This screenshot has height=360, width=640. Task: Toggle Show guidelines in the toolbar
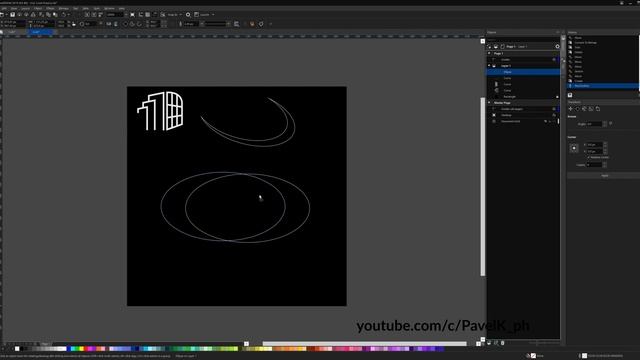pos(155,15)
